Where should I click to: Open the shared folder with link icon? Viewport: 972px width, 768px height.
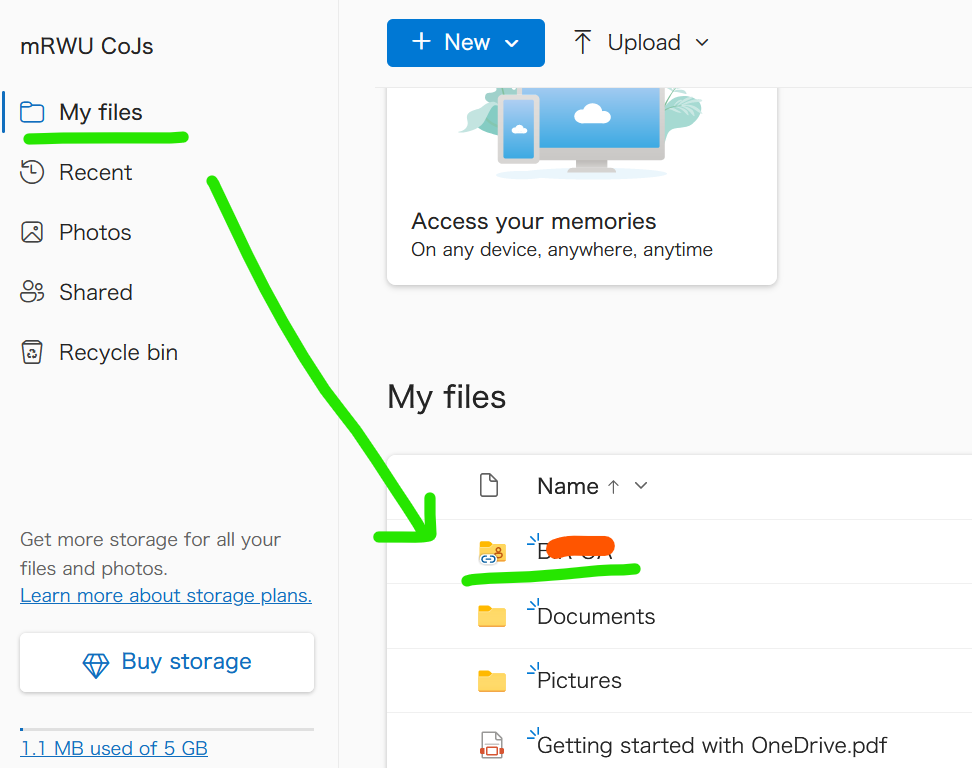492,552
